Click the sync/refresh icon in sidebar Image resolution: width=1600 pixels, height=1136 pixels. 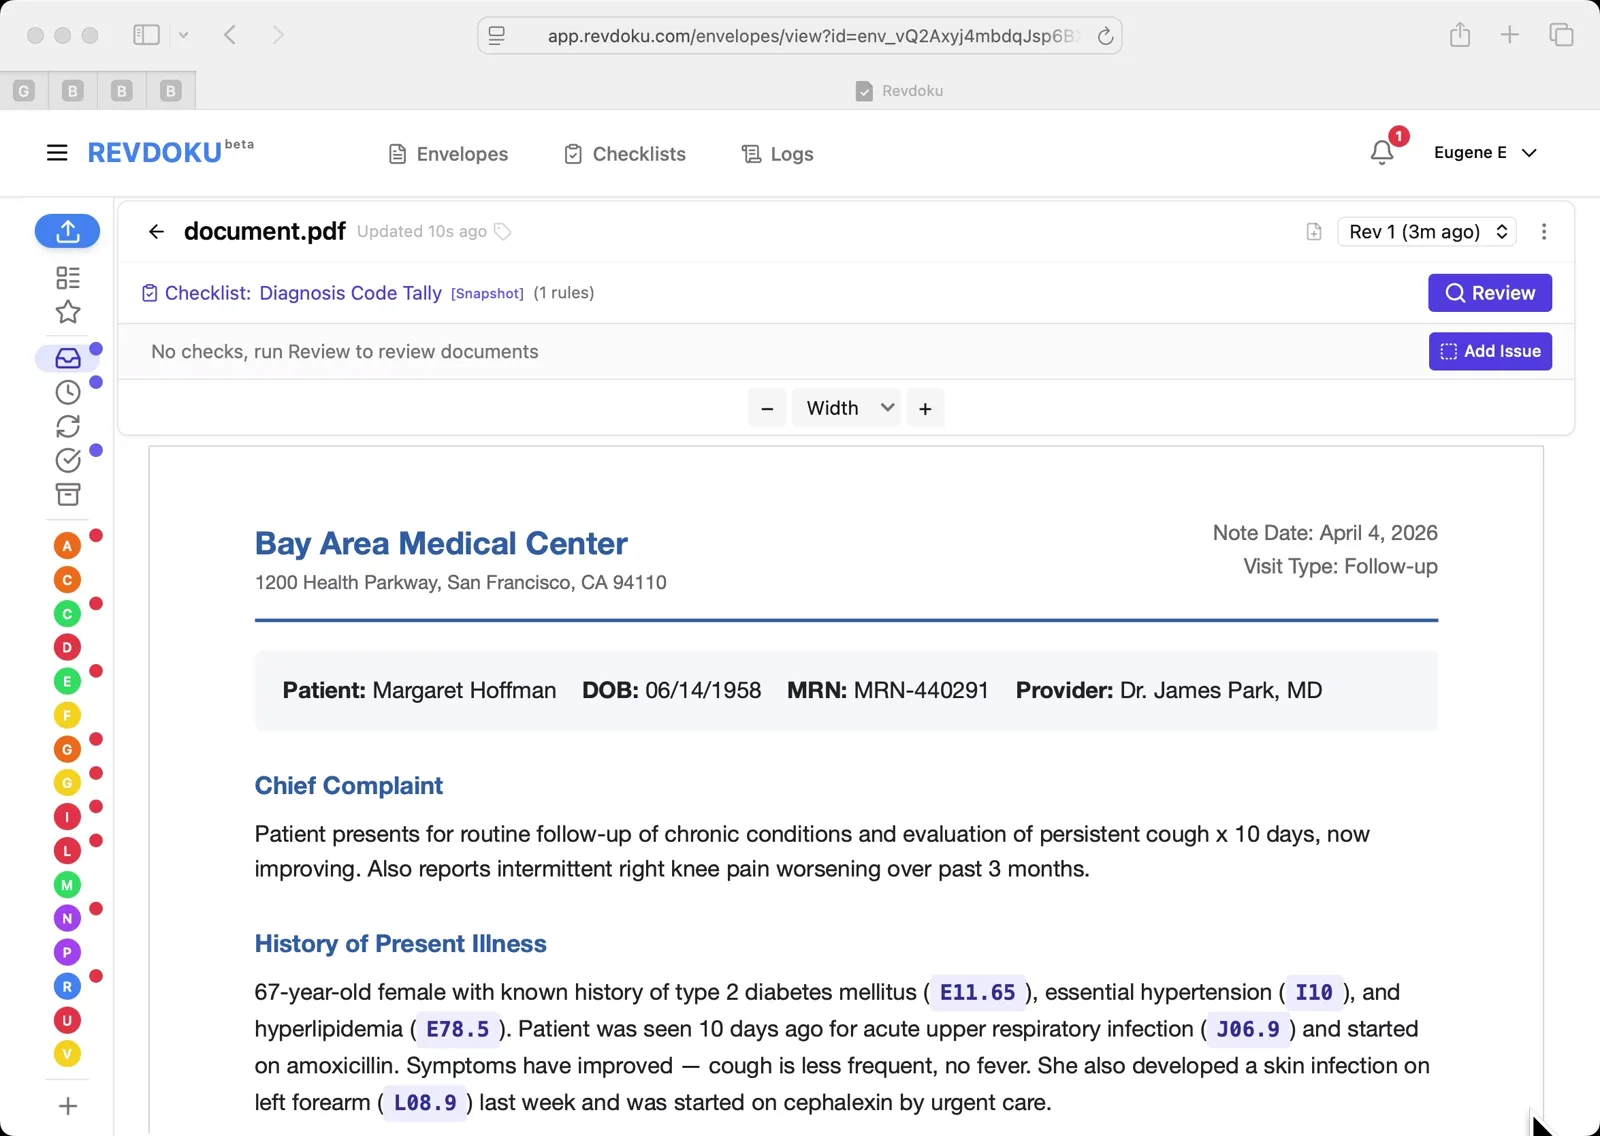point(67,426)
